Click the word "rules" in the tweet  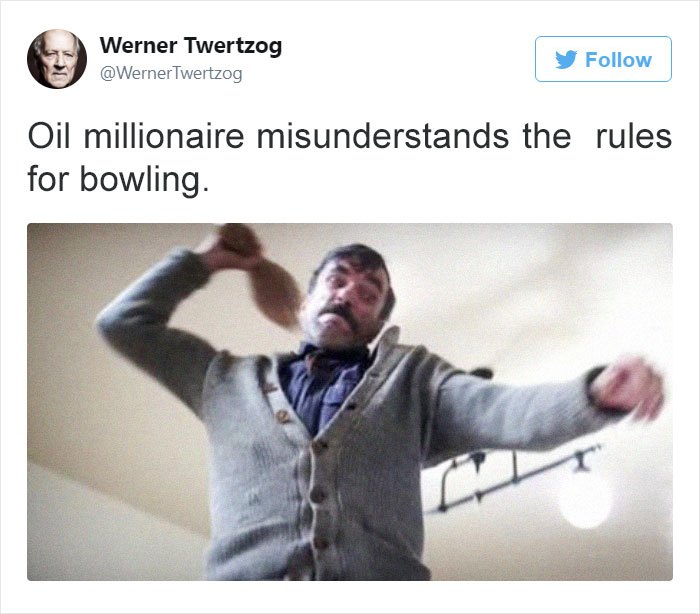point(634,136)
